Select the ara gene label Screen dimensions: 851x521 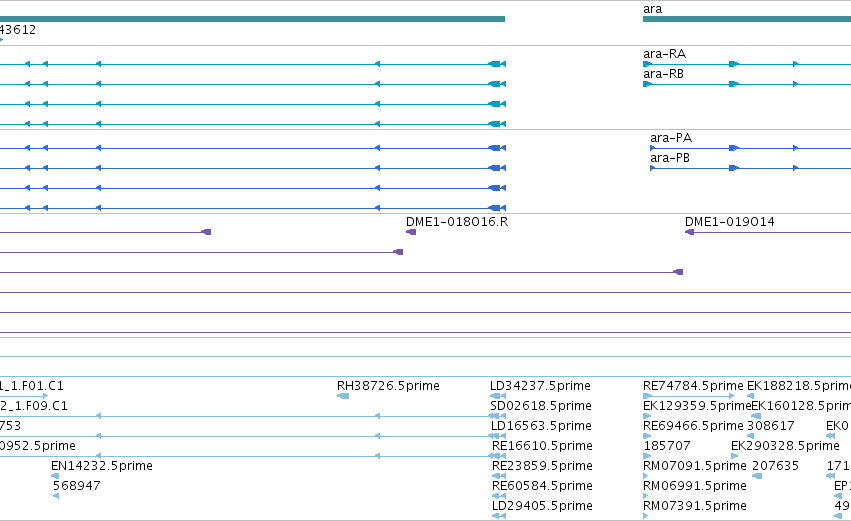pos(652,9)
